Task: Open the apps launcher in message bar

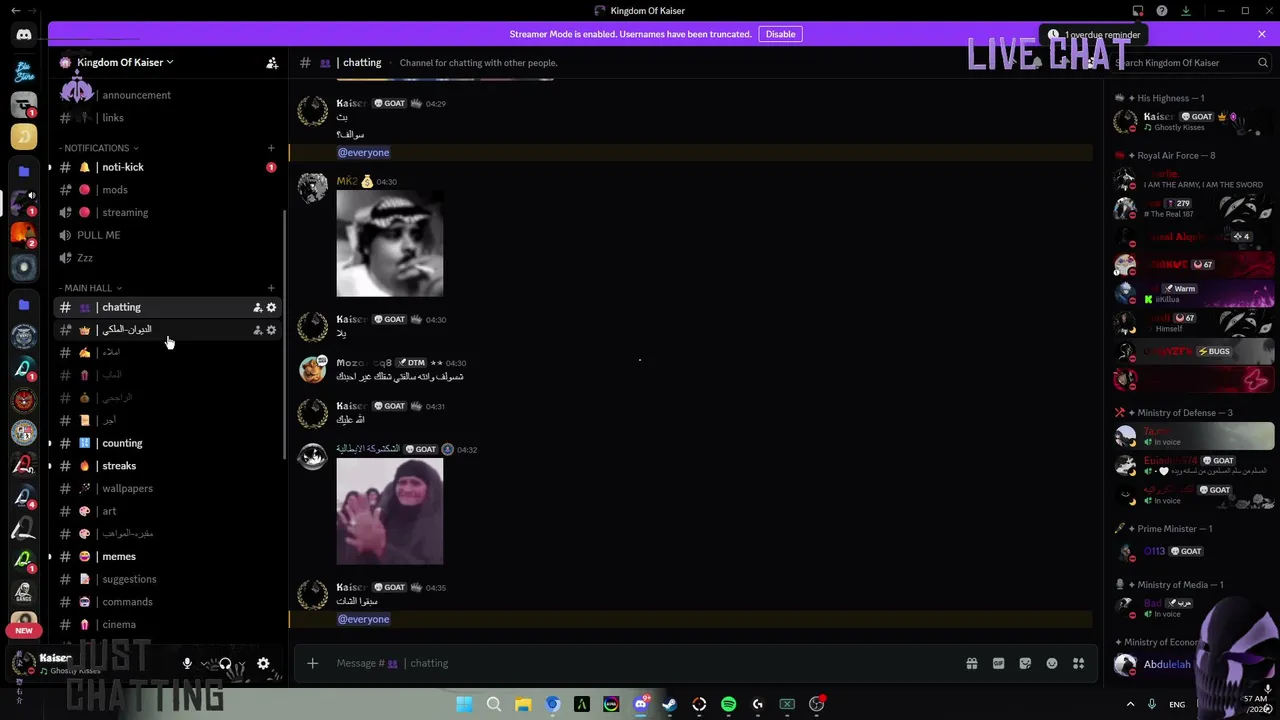Action: coord(1079,663)
